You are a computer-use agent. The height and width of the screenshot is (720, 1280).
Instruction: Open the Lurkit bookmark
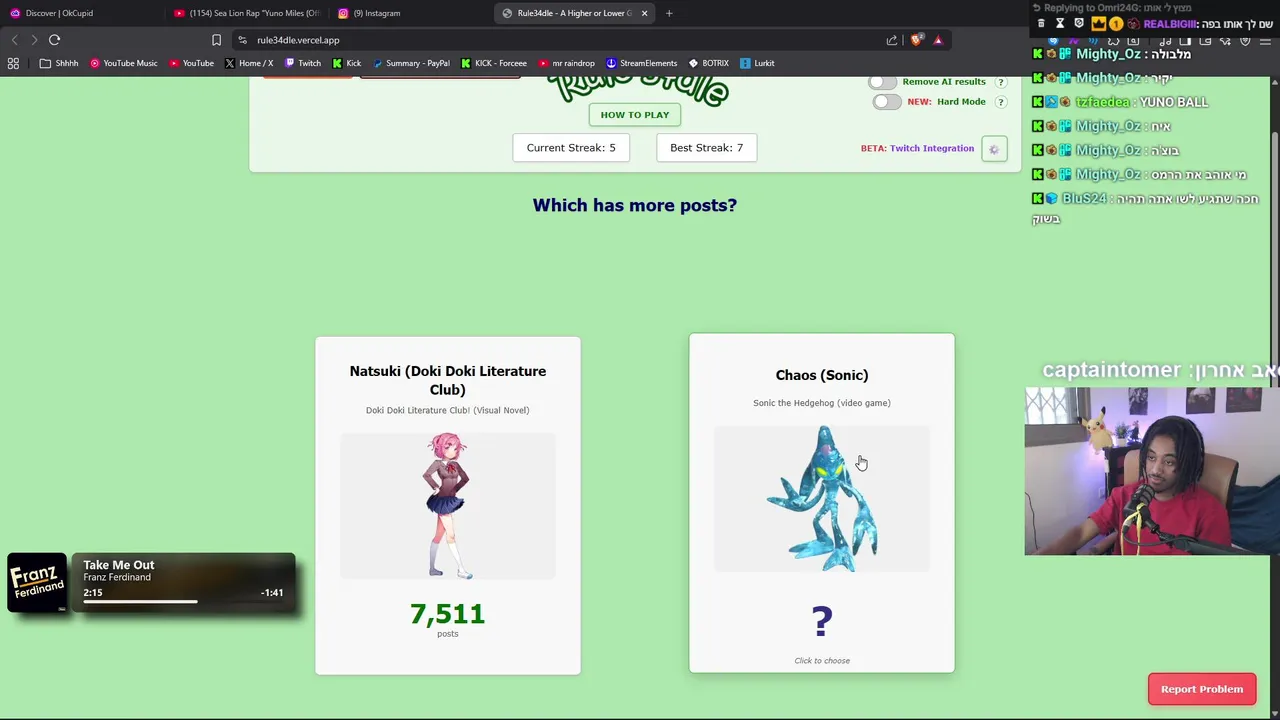click(x=757, y=63)
